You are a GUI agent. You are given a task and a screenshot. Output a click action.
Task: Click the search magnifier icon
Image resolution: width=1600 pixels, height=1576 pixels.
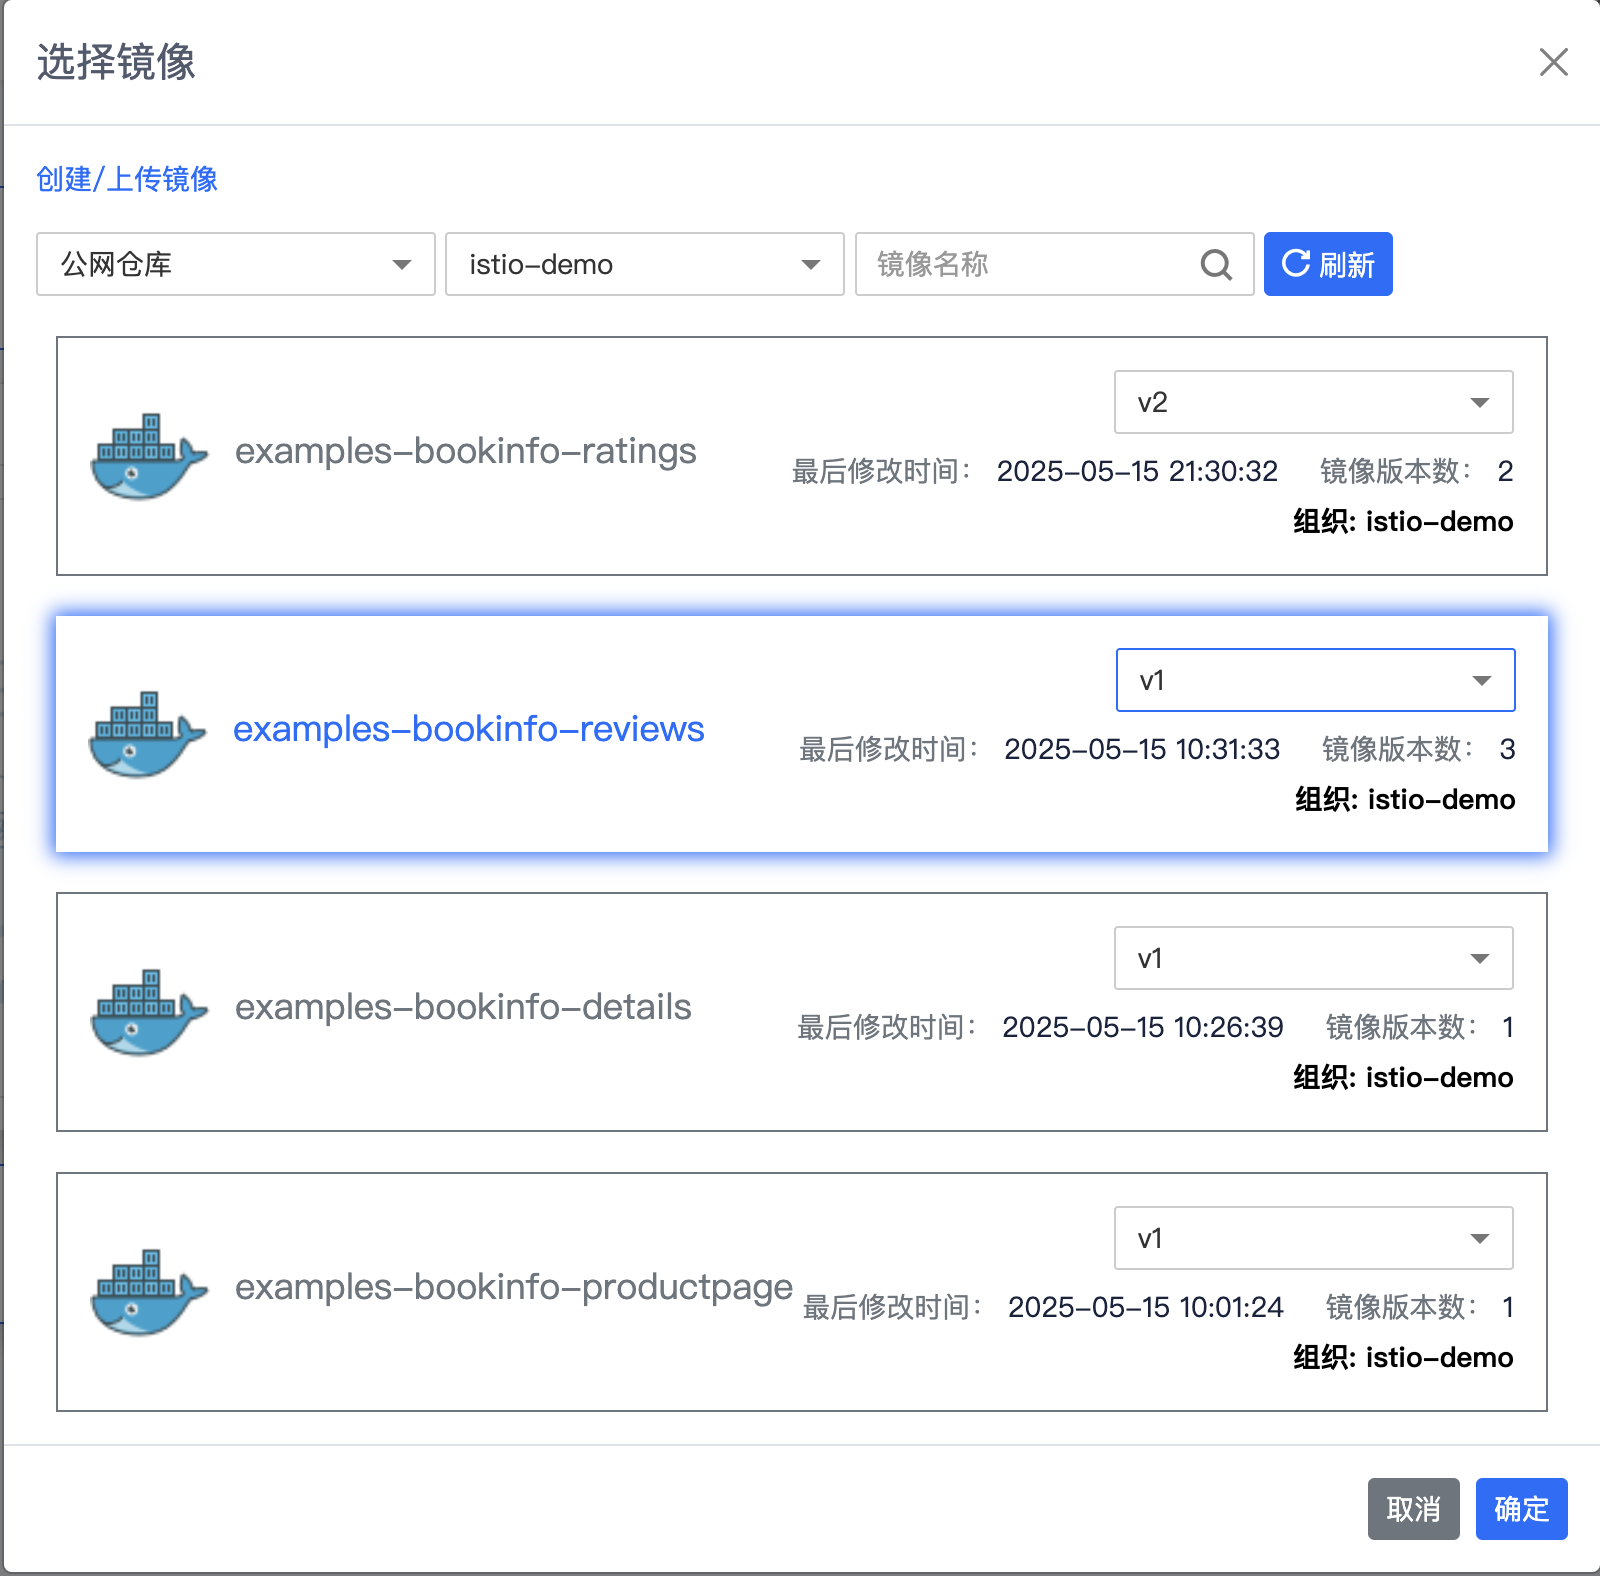pyautogui.click(x=1216, y=265)
